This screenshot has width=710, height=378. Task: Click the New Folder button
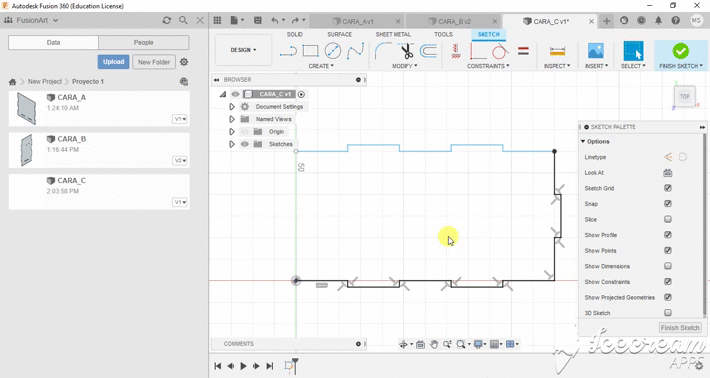(x=154, y=62)
